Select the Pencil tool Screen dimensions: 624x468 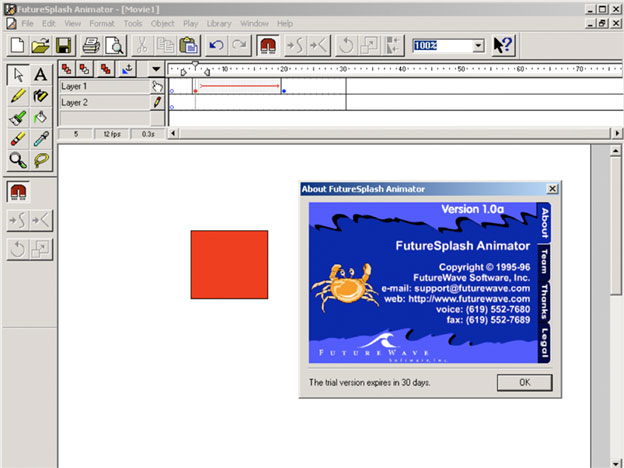18,96
